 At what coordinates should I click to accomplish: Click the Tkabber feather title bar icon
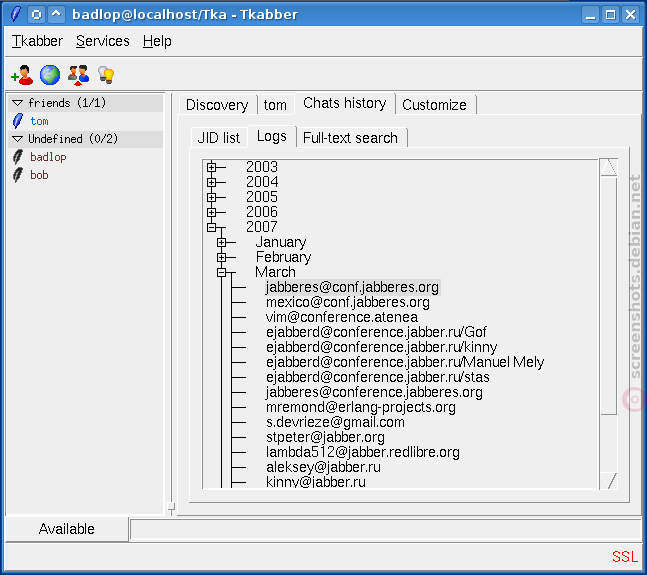[16, 14]
